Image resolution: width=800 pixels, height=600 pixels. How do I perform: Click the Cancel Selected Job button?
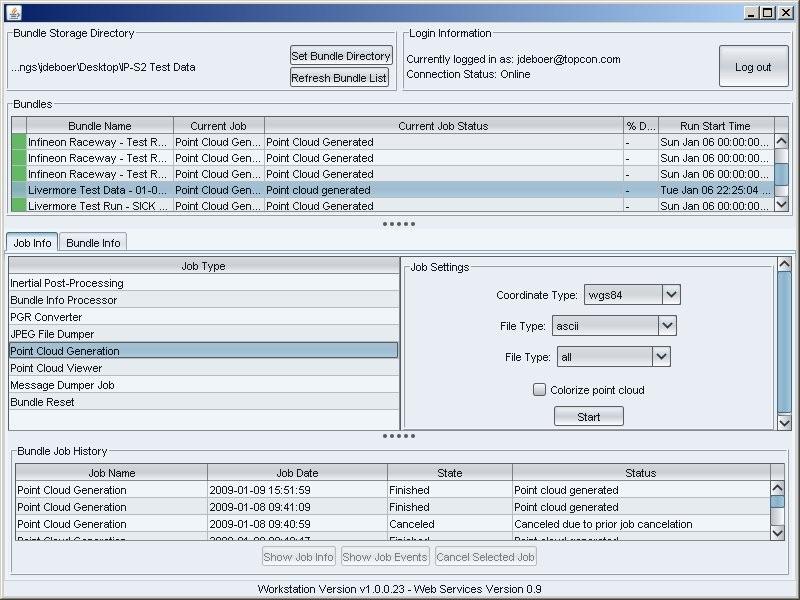tap(485, 557)
